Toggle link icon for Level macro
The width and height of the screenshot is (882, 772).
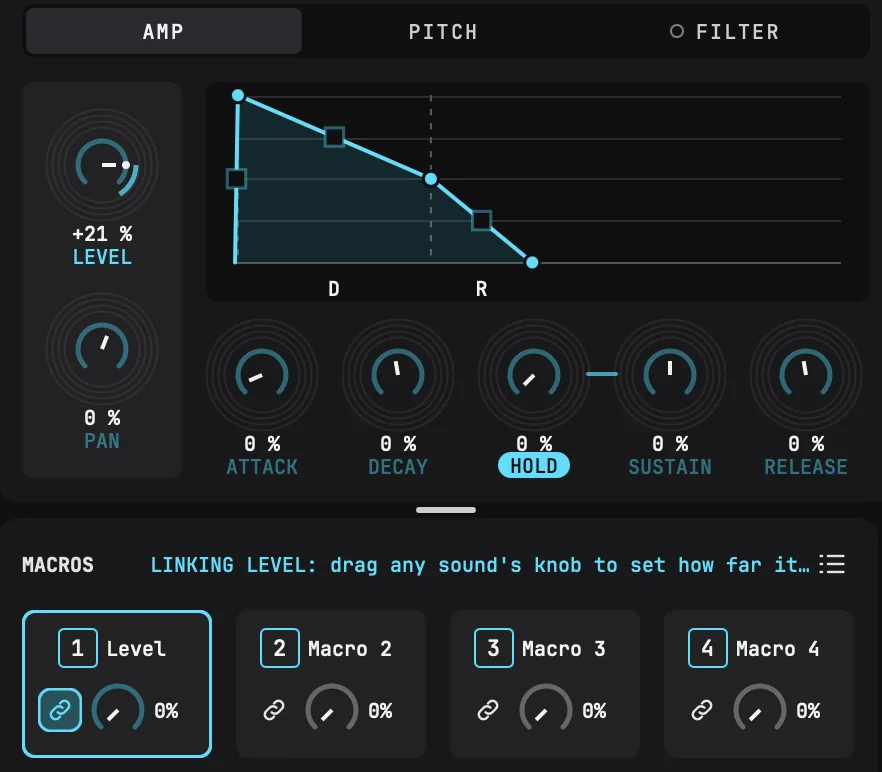[x=60, y=710]
